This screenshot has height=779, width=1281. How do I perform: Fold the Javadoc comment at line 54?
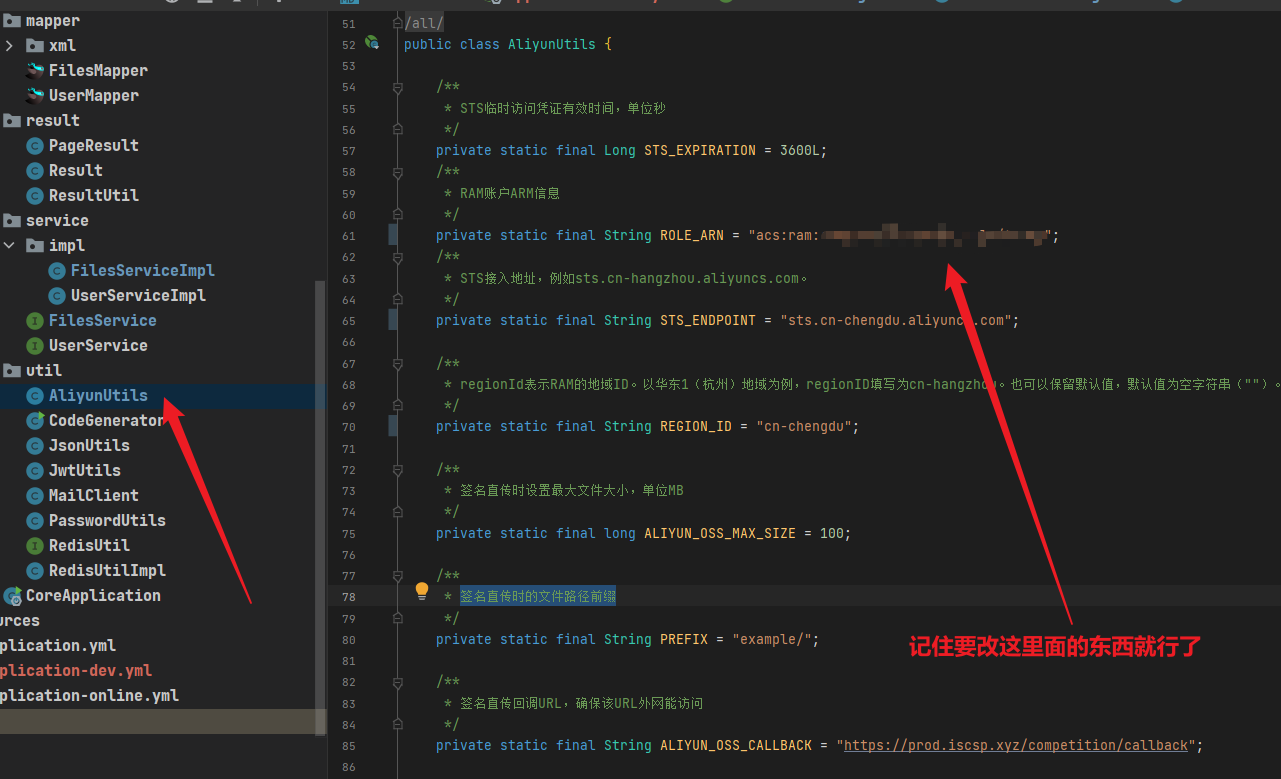(x=398, y=88)
